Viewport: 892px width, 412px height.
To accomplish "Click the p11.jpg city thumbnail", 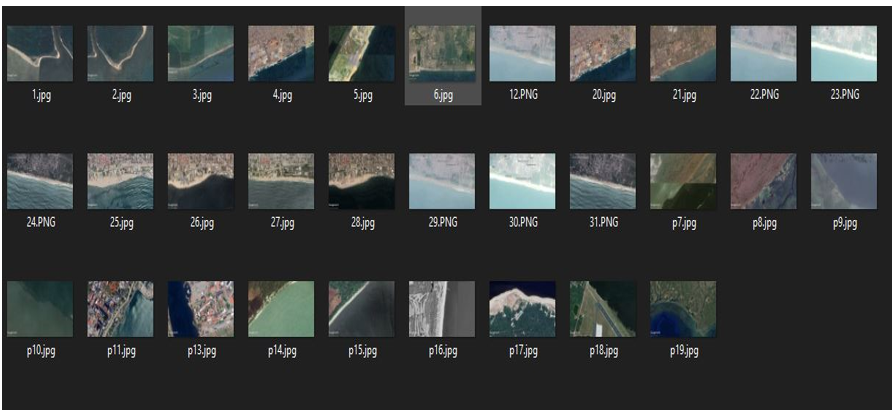I will (120, 309).
